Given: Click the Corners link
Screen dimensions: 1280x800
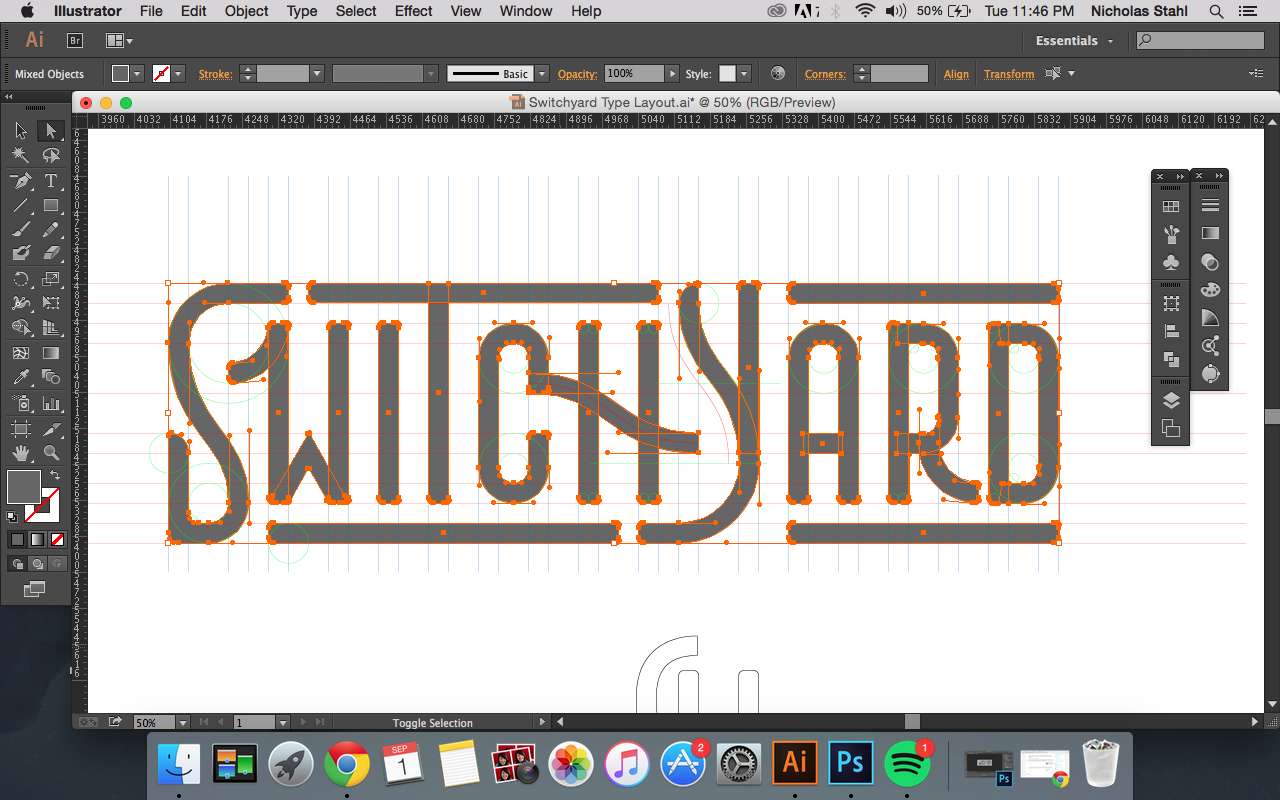Looking at the screenshot, I should coord(825,74).
